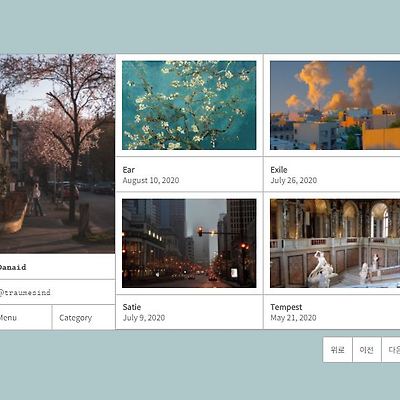The width and height of the screenshot is (400, 400).
Task: Click the date May 21, 2020
Action: click(x=293, y=318)
